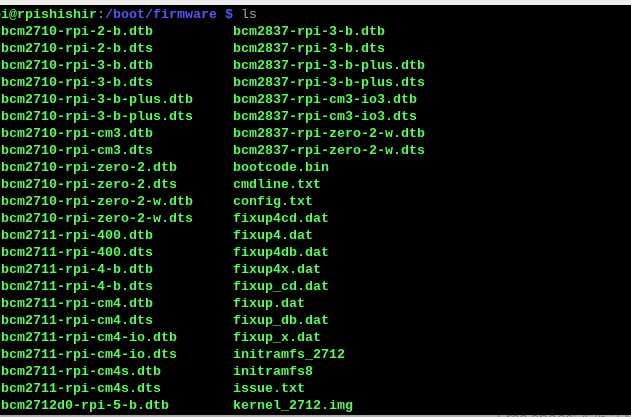Viewport: 631px width, 417px height.
Task: Click the fixup4db.dat filename
Action: pos(281,252)
